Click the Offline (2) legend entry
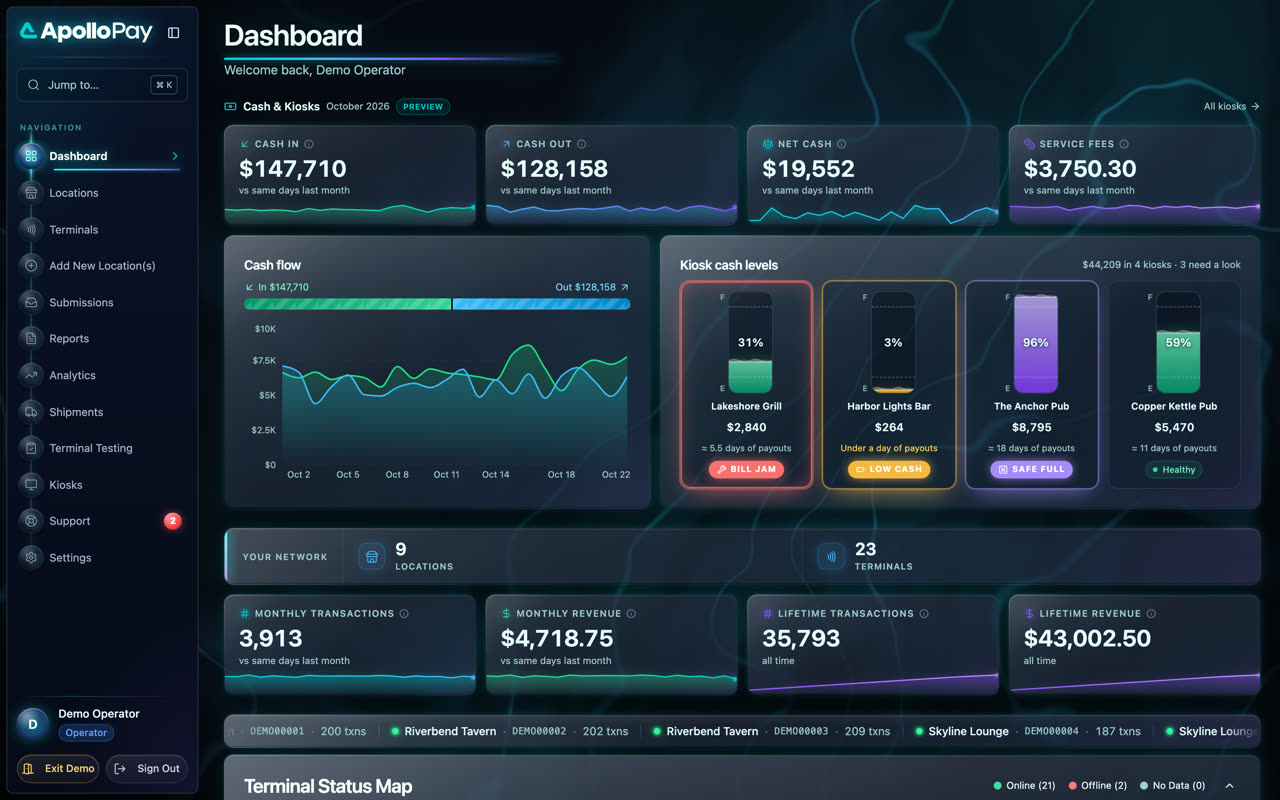The width and height of the screenshot is (1280, 800). (1097, 786)
